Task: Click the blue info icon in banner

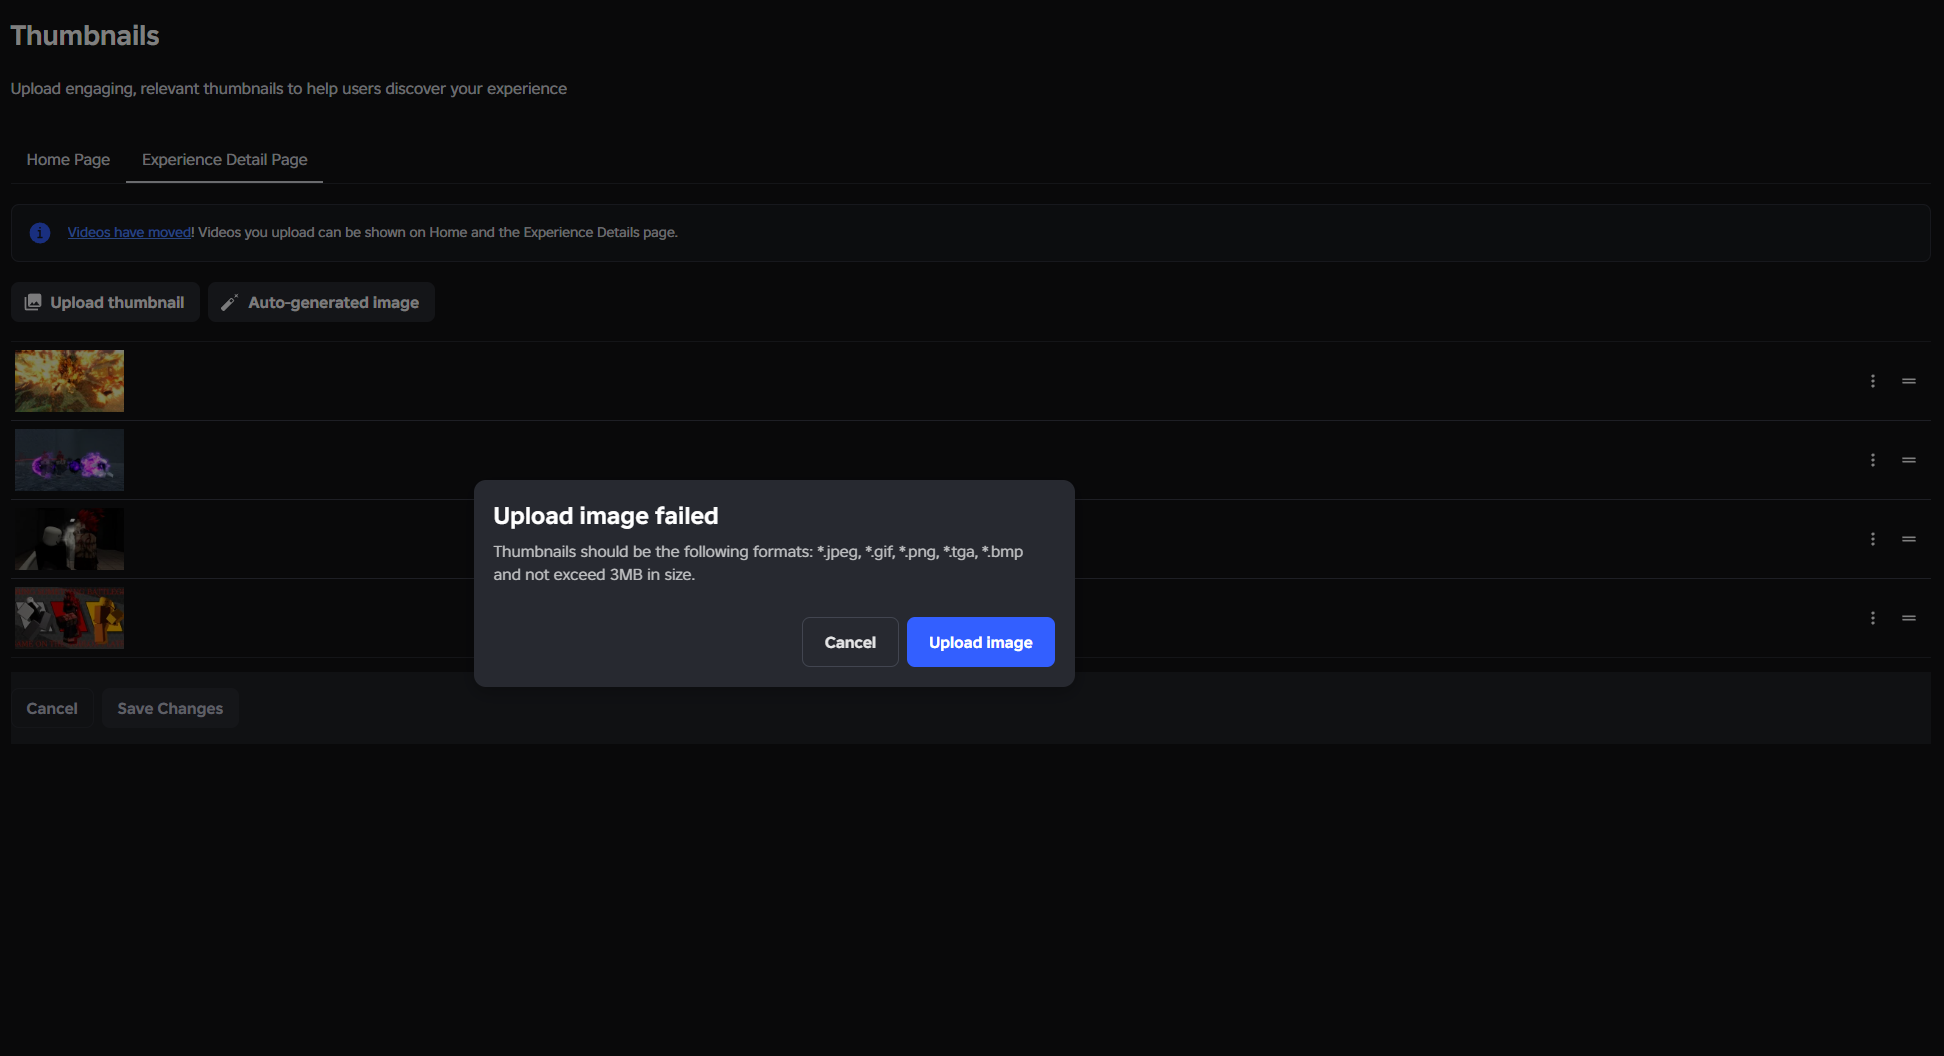Action: point(40,233)
